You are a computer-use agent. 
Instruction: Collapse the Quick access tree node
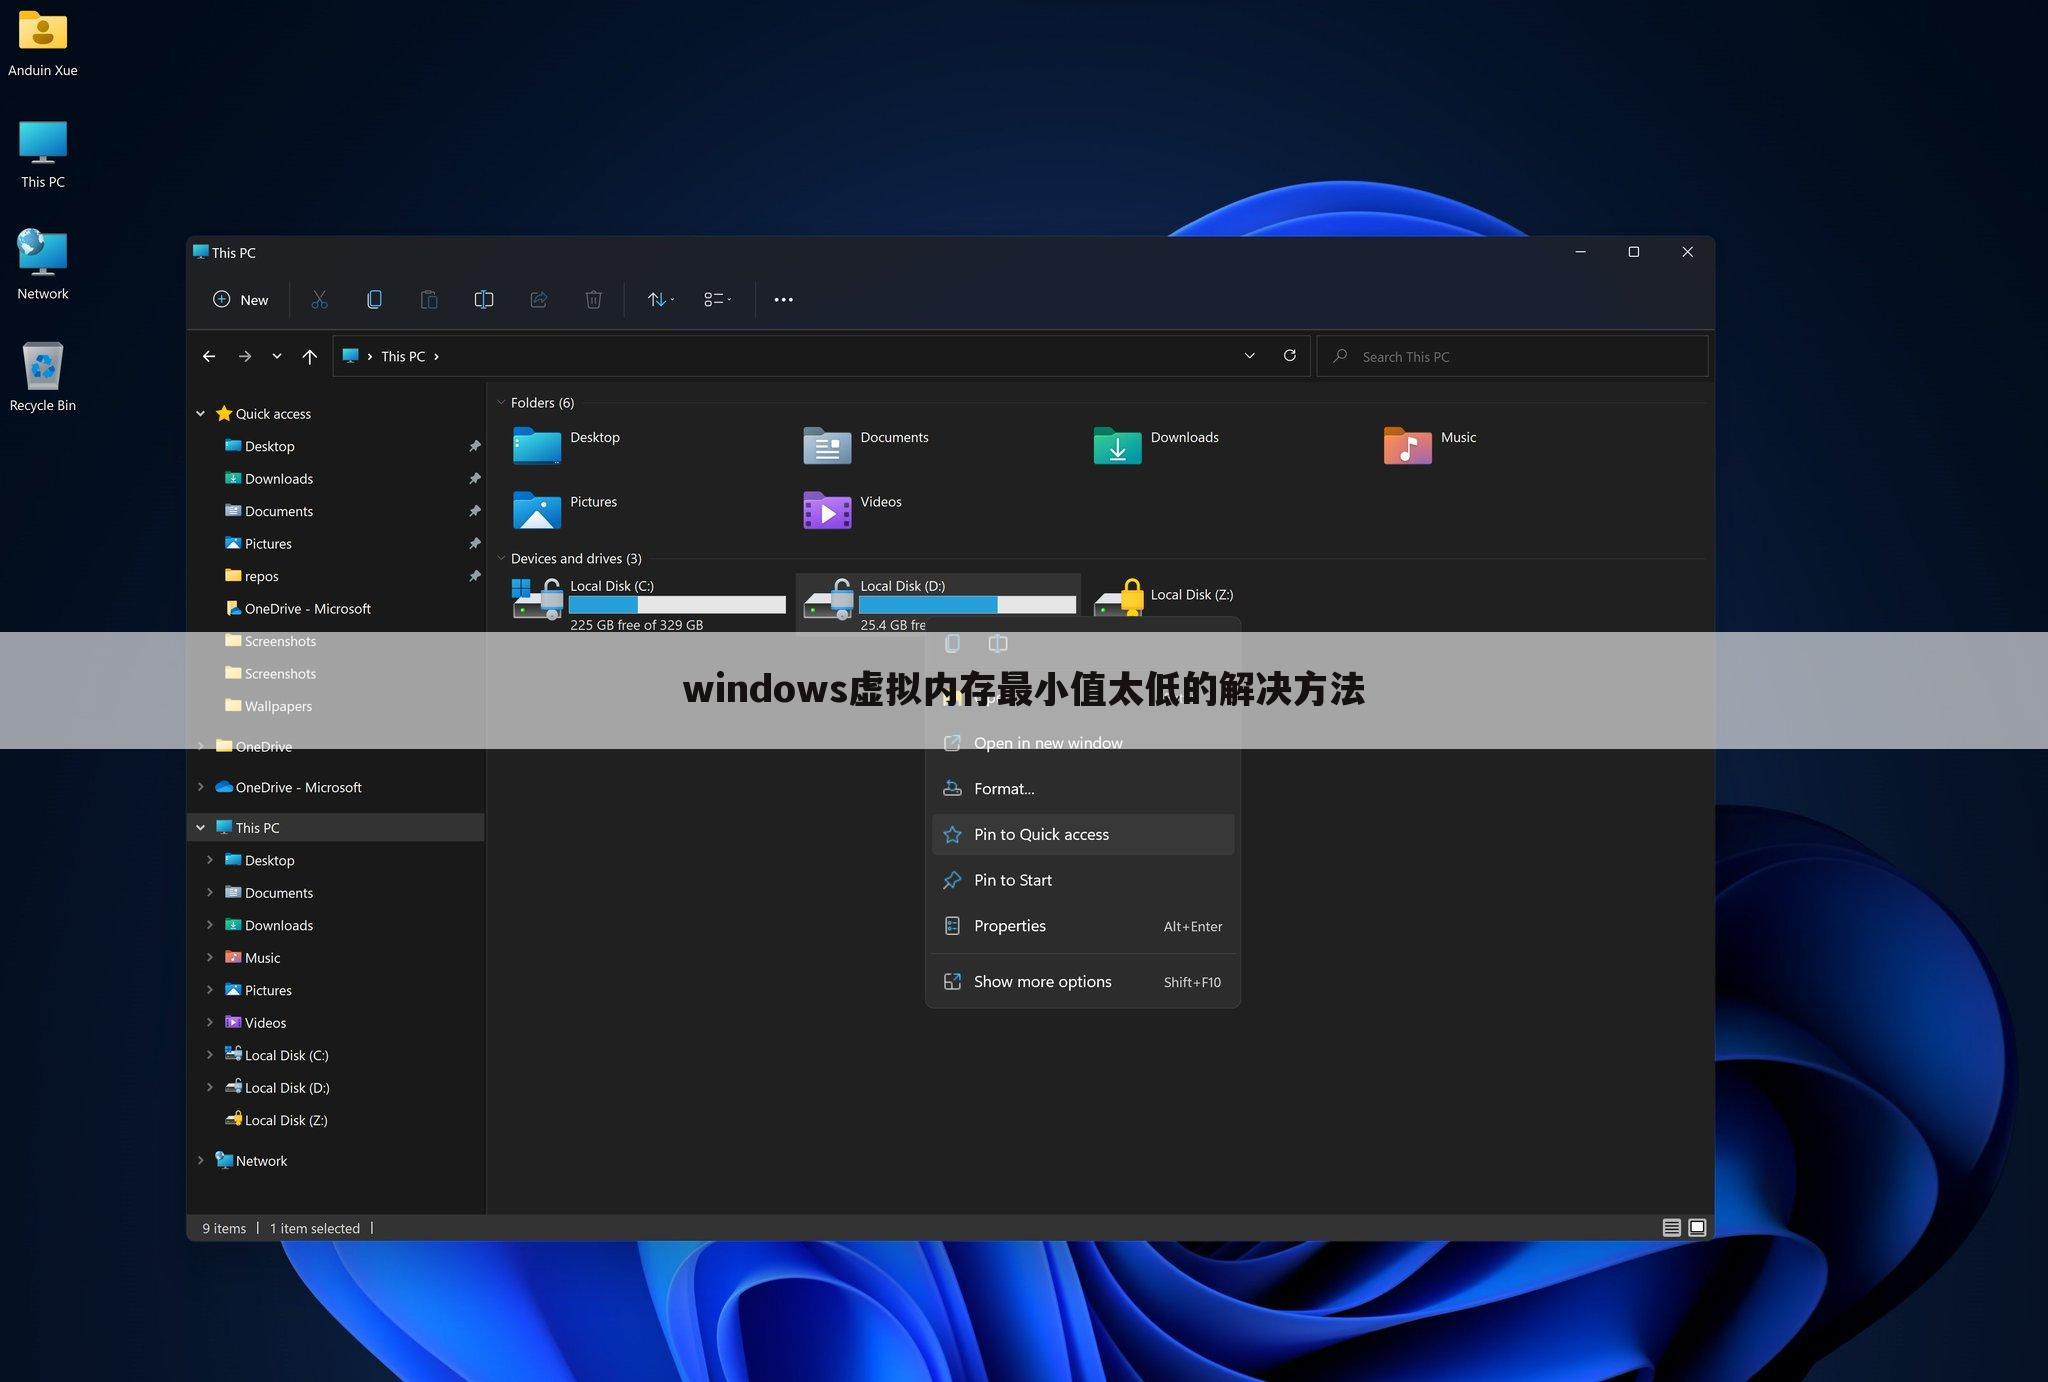[200, 413]
